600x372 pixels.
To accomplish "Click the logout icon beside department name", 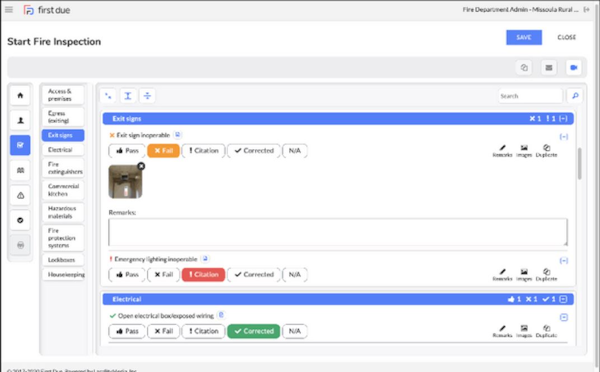I will pyautogui.click(x=587, y=10).
